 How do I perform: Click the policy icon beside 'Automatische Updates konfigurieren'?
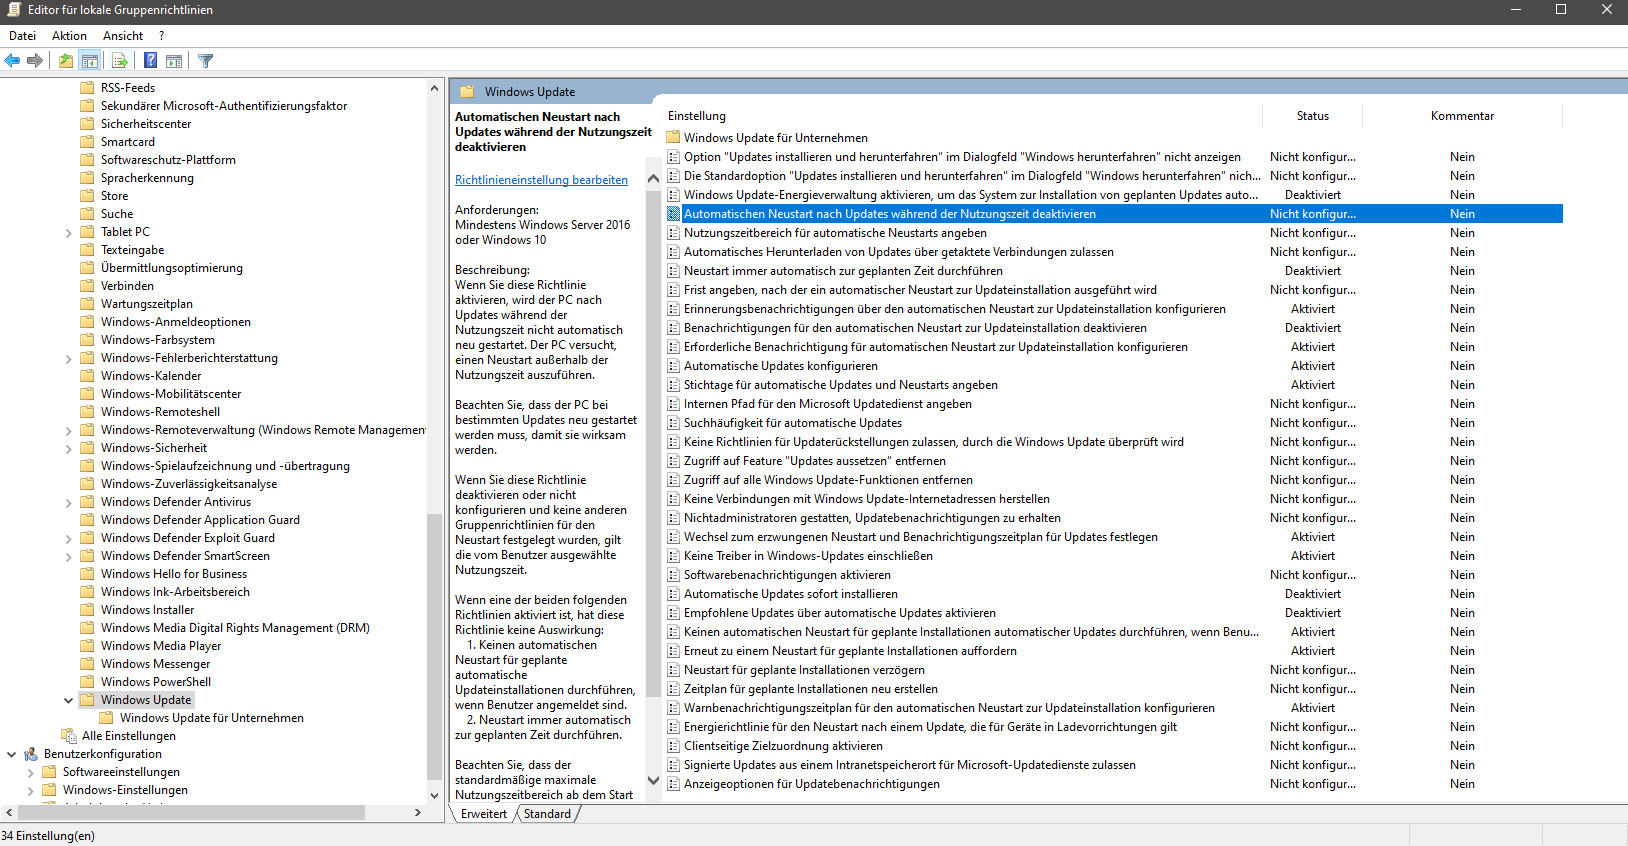click(x=674, y=366)
